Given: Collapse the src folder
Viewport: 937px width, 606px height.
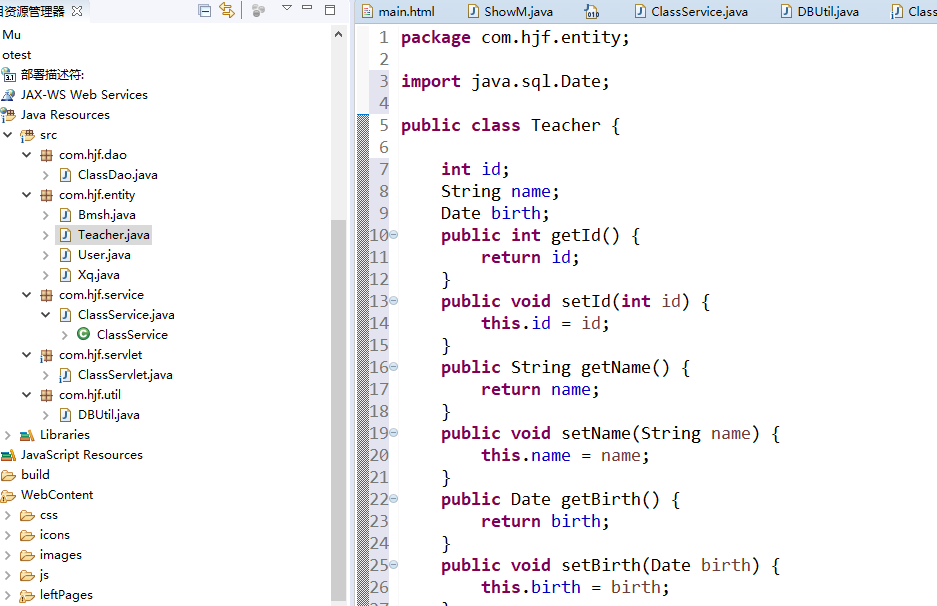Looking at the screenshot, I should click(8, 135).
